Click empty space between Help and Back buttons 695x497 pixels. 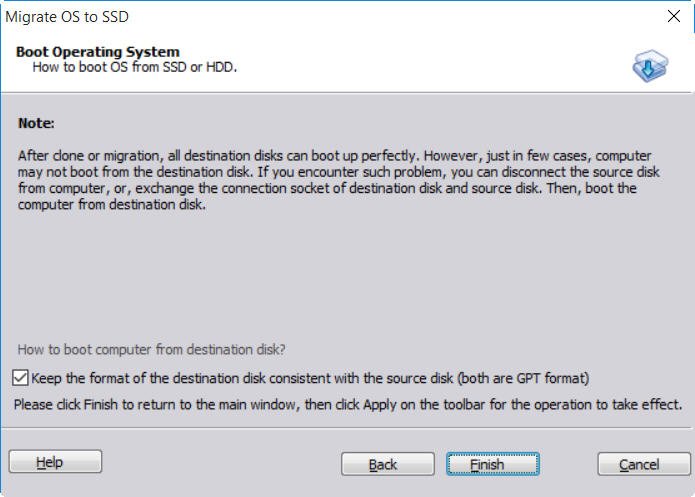220,464
